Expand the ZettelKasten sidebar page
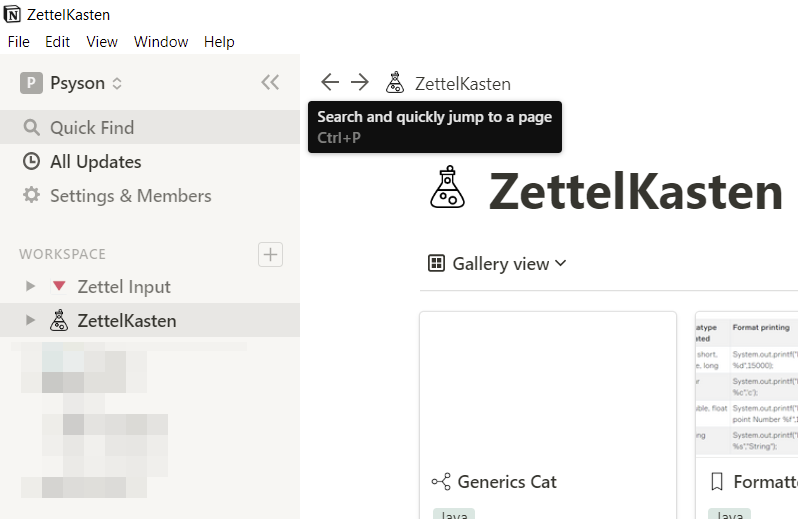The width and height of the screenshot is (798, 519). (31, 321)
